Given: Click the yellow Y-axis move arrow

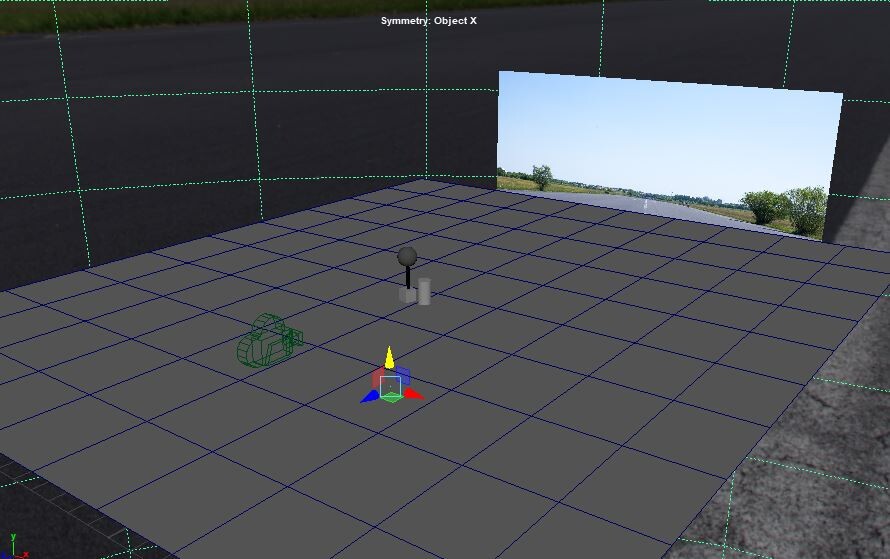Looking at the screenshot, I should click(389, 358).
